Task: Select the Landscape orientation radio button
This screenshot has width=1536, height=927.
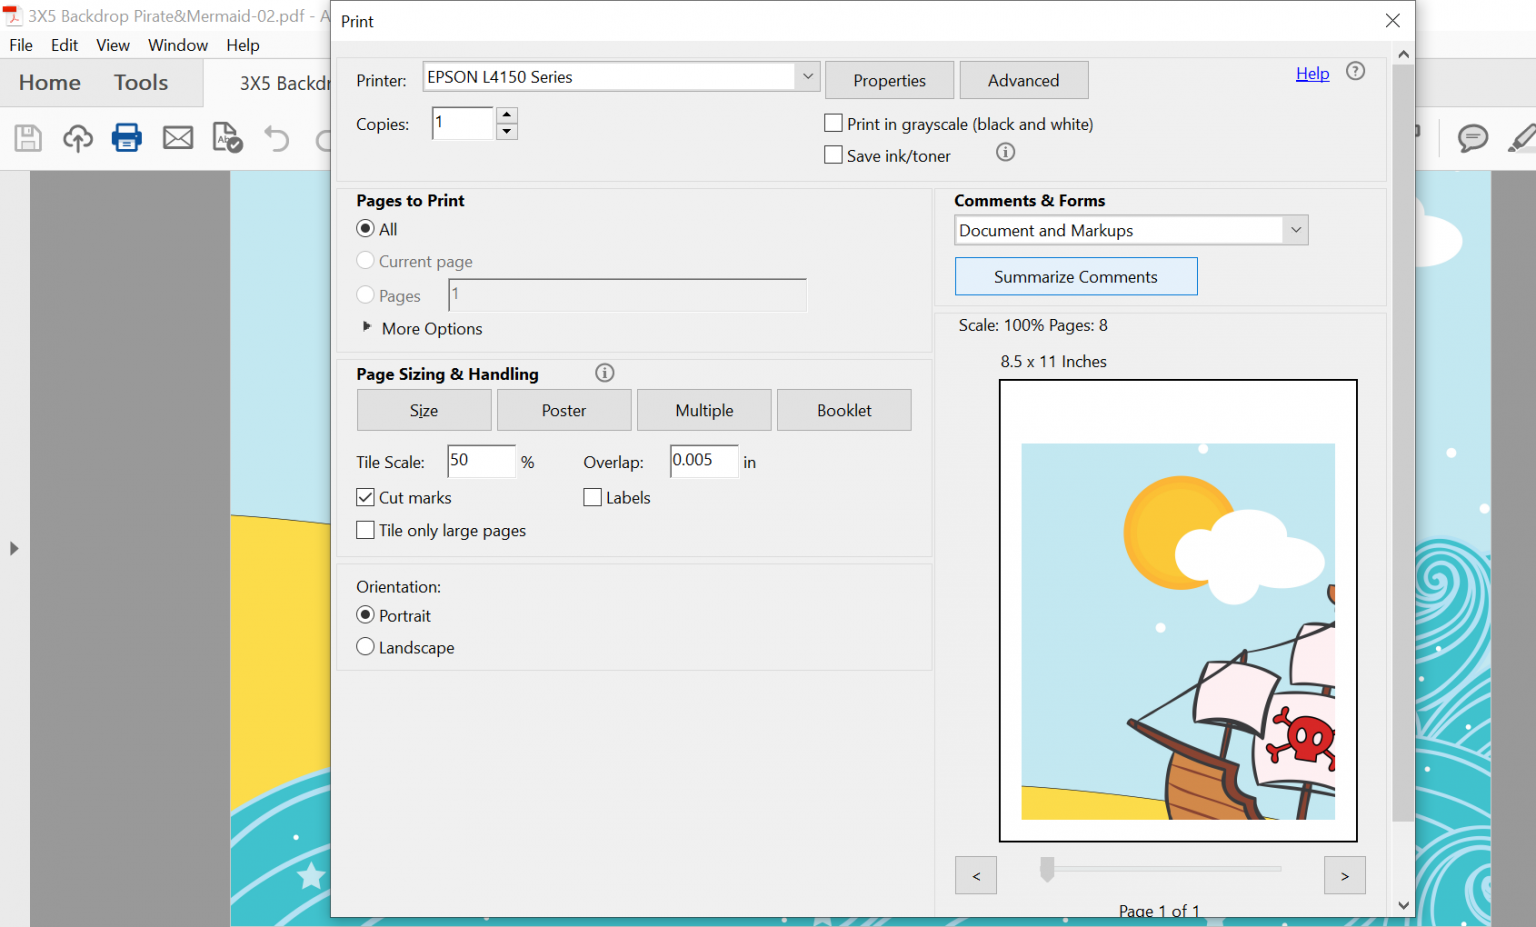Action: [365, 646]
